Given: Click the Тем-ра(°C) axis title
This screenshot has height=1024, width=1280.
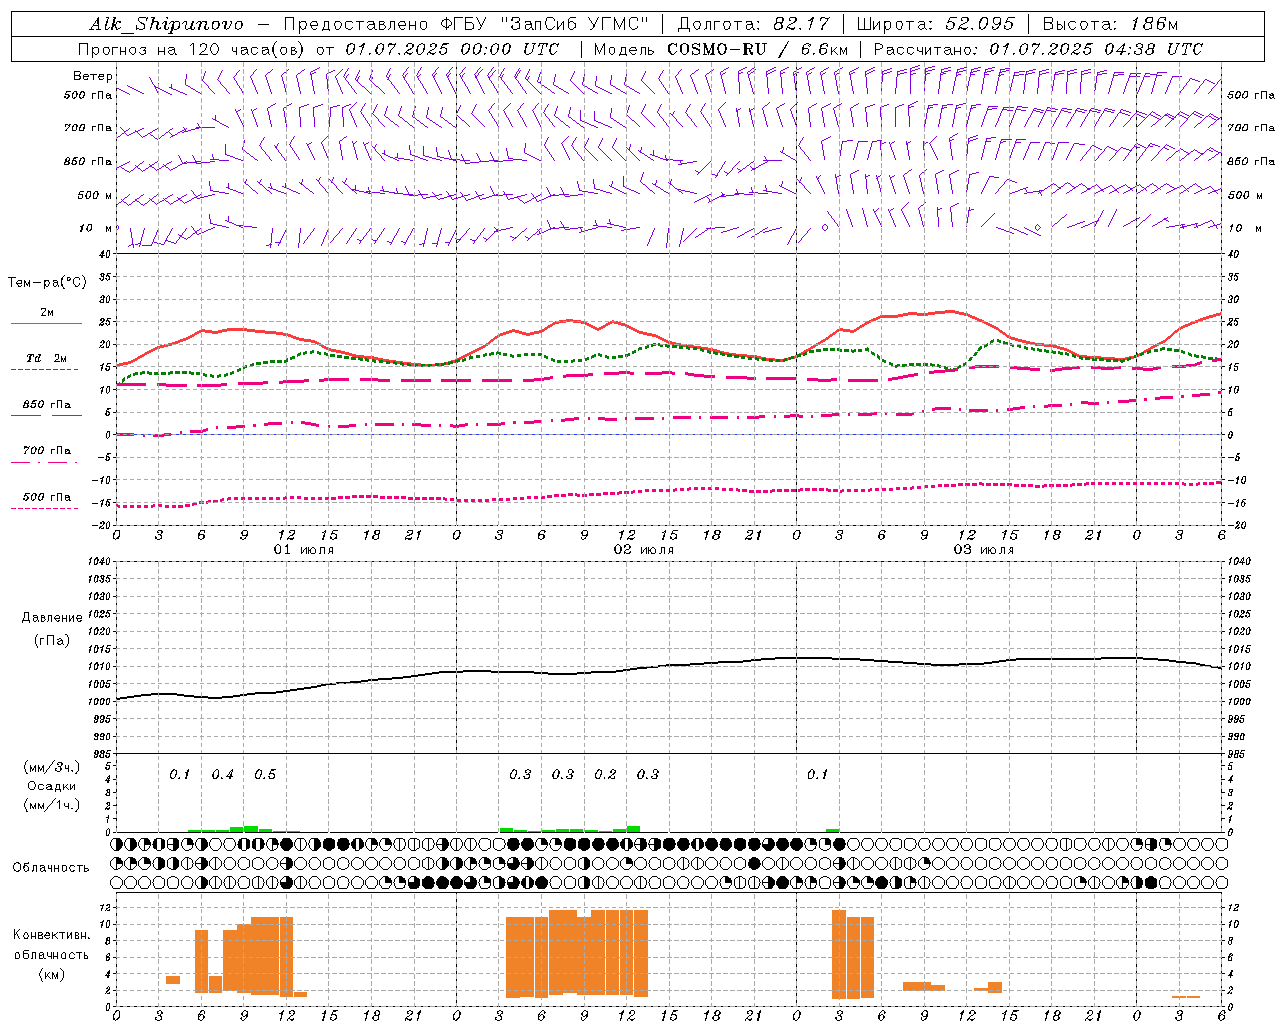Looking at the screenshot, I should (47, 283).
